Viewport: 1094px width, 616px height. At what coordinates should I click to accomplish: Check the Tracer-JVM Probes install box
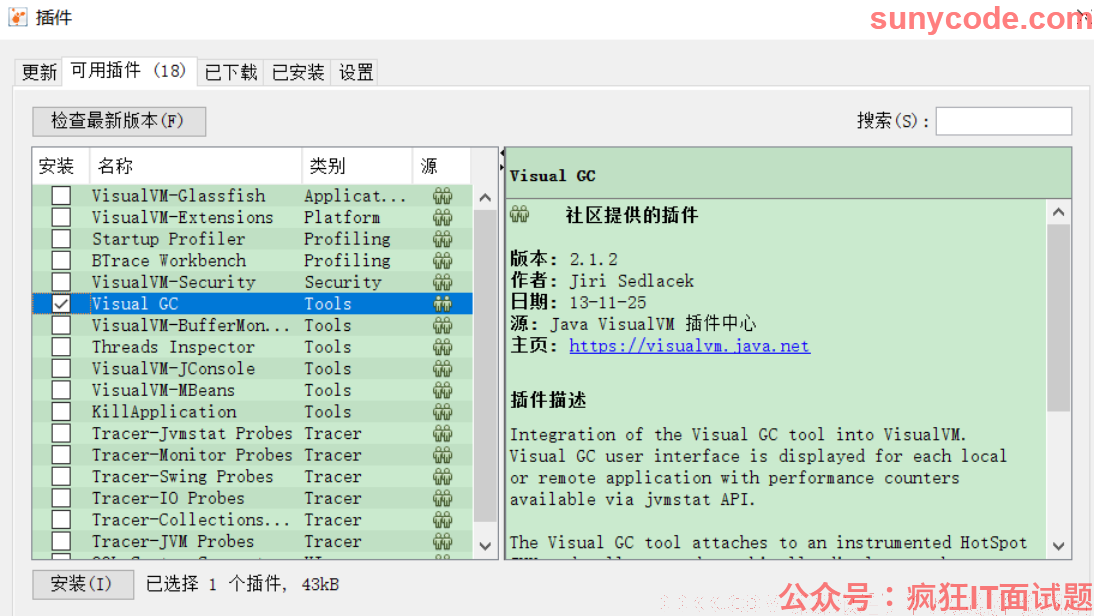point(61,542)
